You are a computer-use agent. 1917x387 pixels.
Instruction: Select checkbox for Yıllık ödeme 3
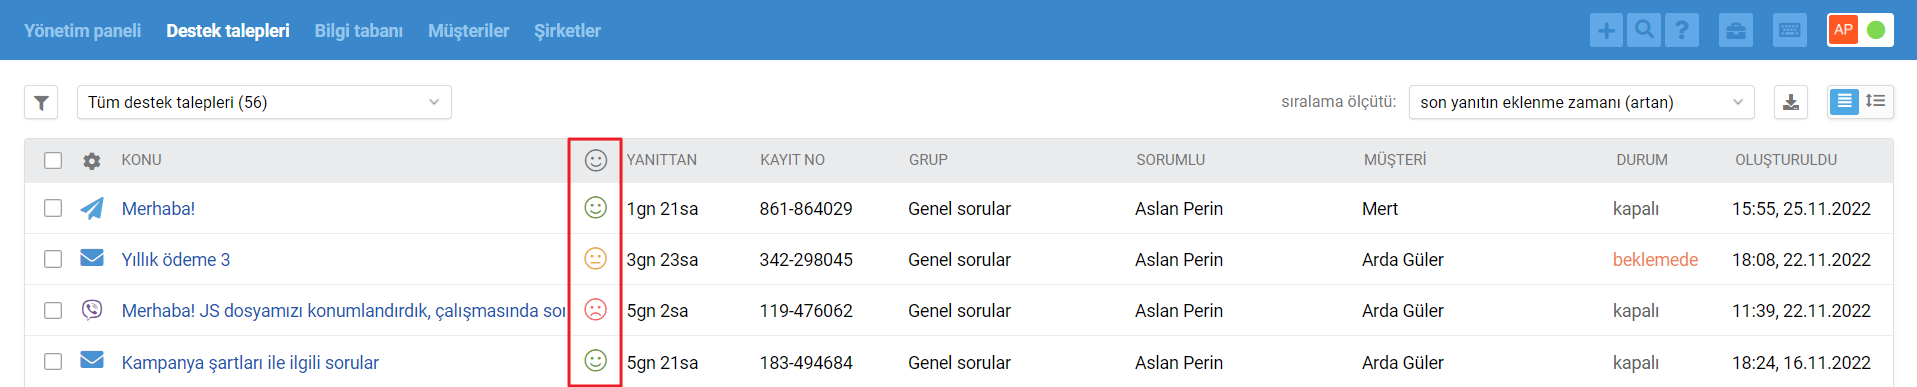[x=53, y=259]
